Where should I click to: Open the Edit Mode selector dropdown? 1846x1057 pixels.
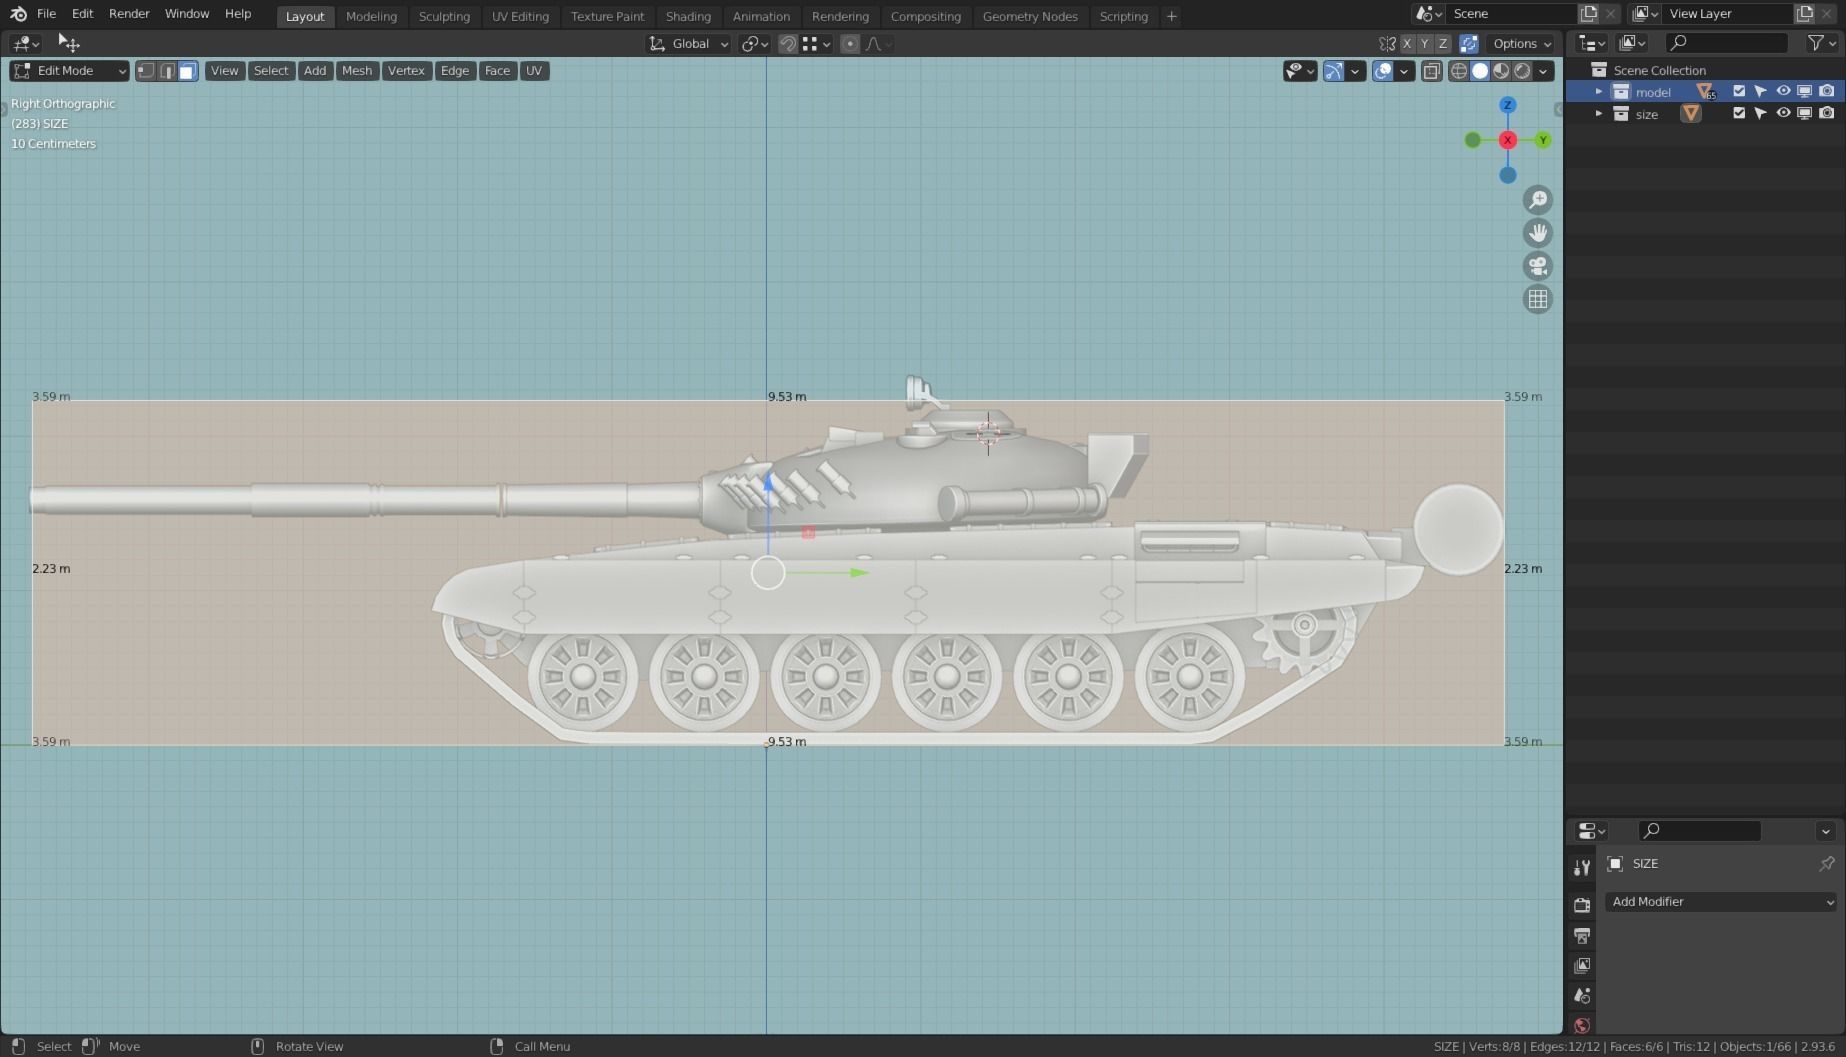69,71
